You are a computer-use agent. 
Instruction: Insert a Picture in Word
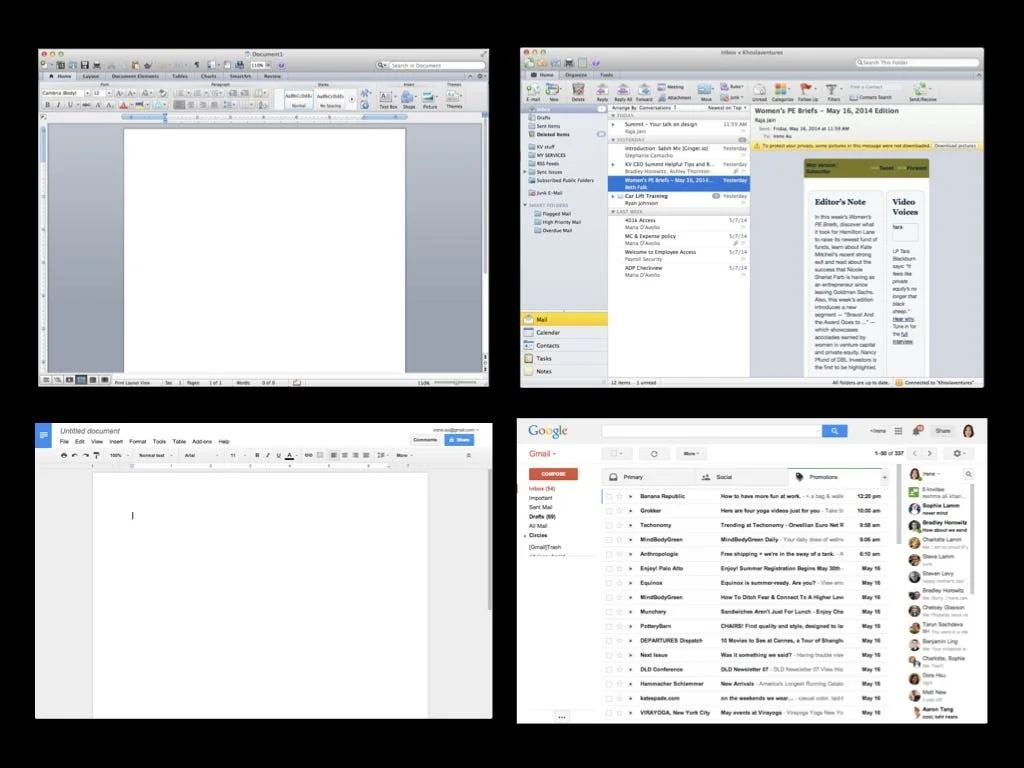coord(430,99)
